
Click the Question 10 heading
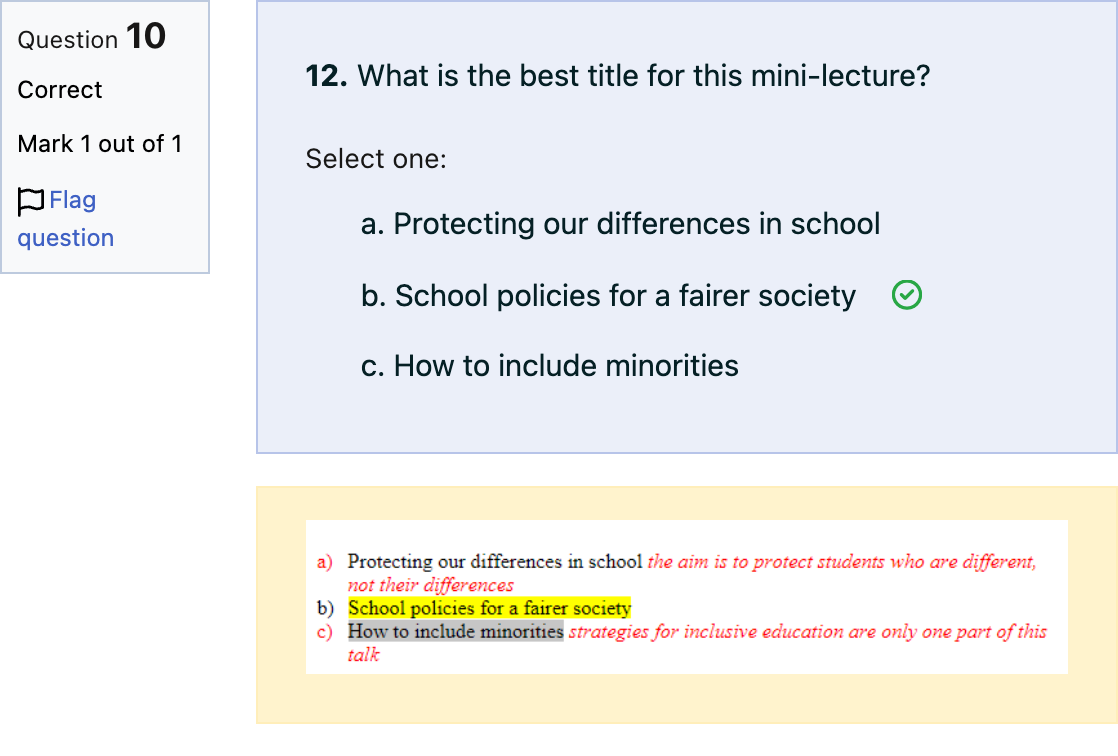(x=92, y=36)
